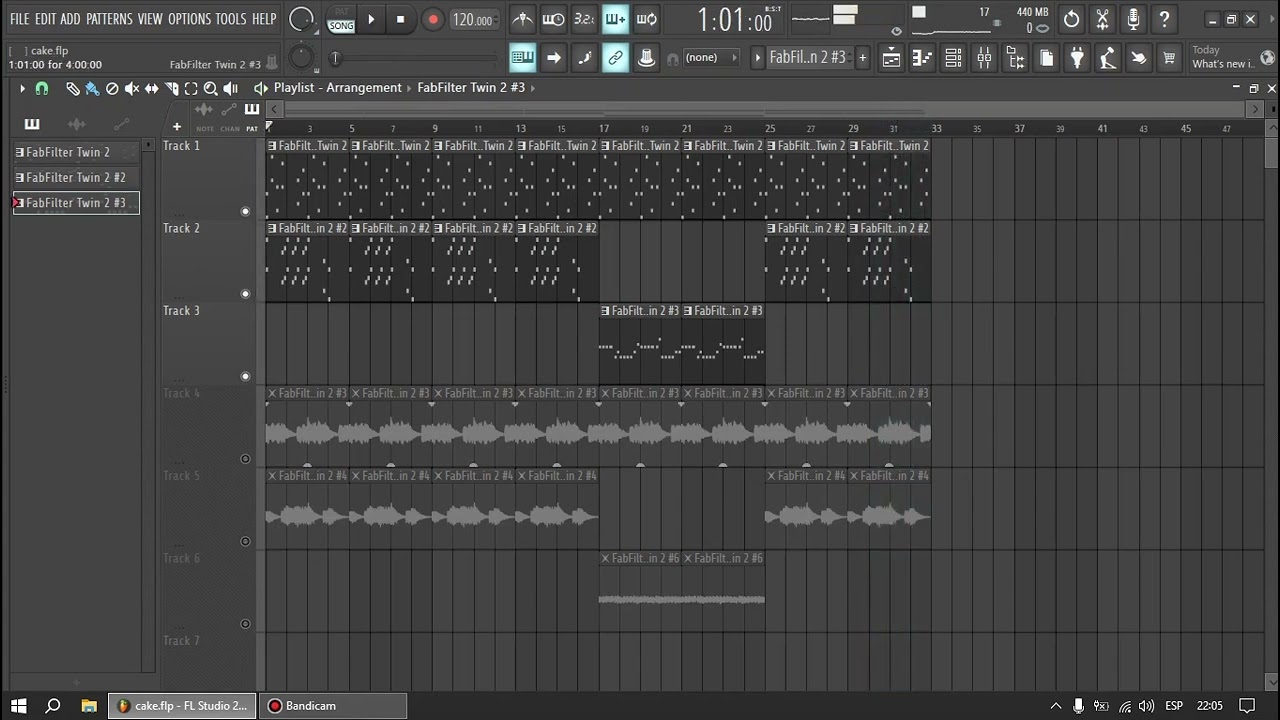Select the Slice tool
1280x720 pixels.
coord(172,88)
